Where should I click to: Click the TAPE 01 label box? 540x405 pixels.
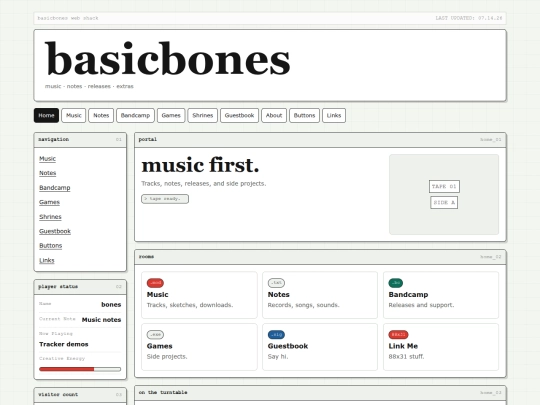click(444, 186)
